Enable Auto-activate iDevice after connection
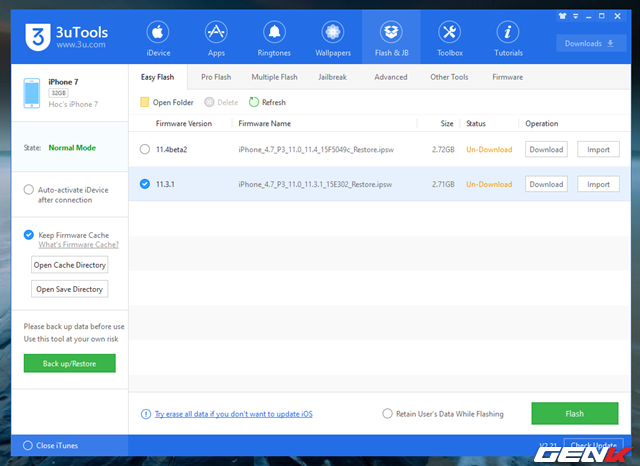Image resolution: width=640 pixels, height=466 pixels. coord(29,190)
